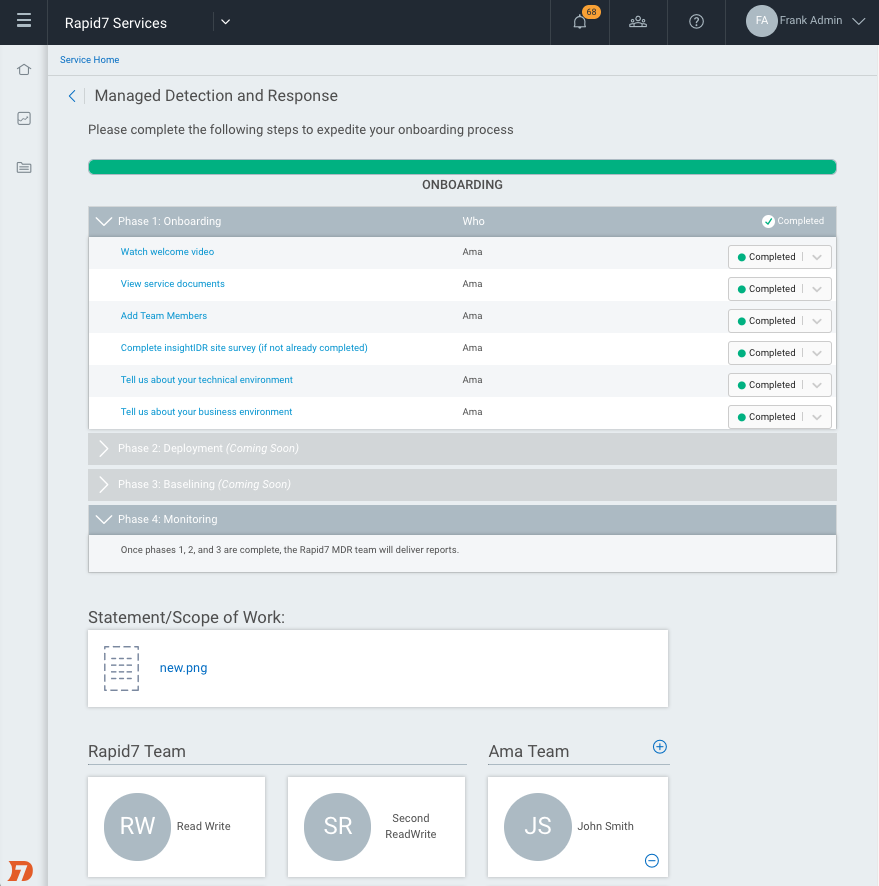
Task: Open the sidebar documents folder icon
Action: point(24,167)
